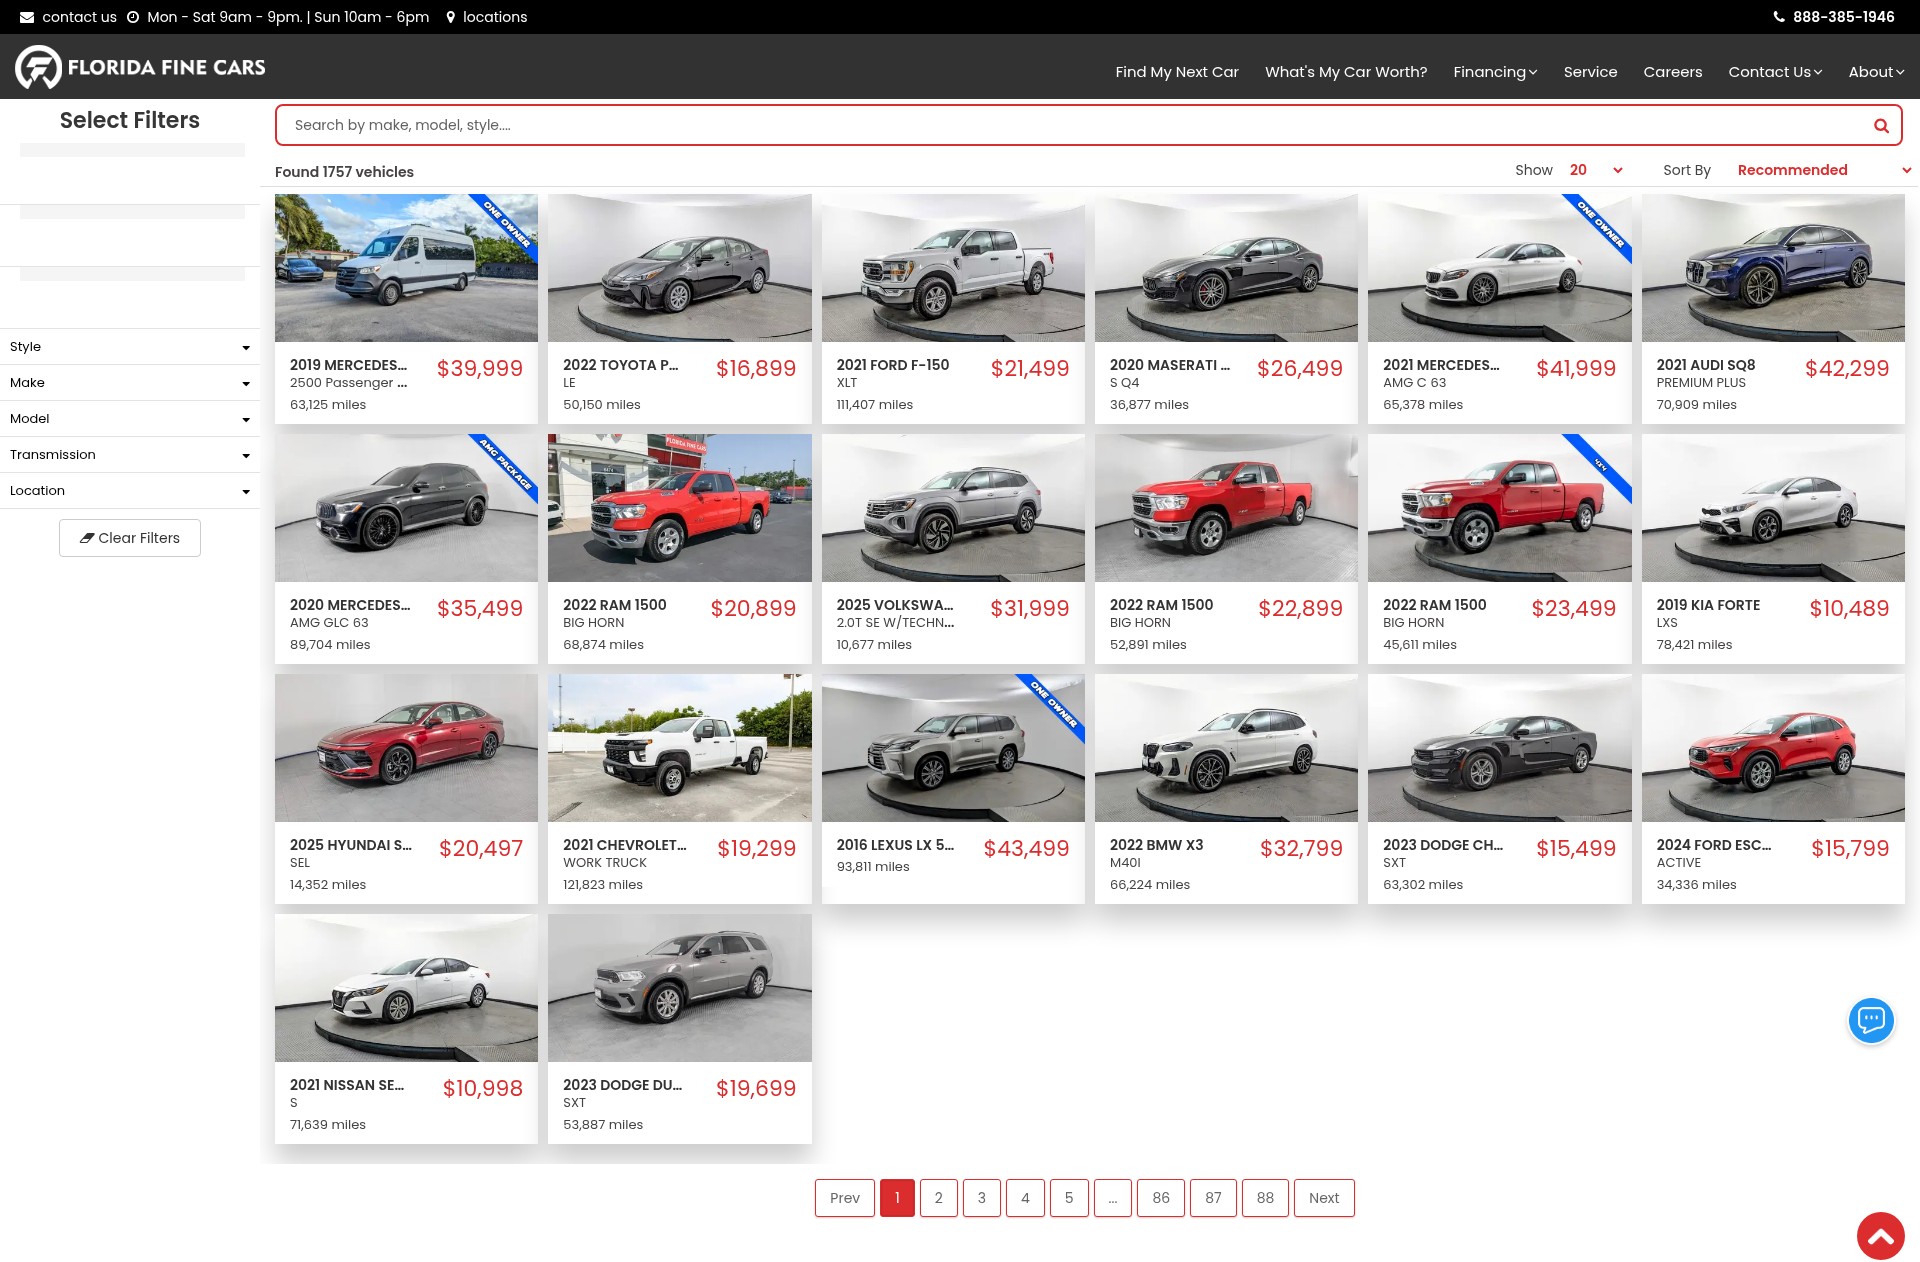Expand the Location filter
Image resolution: width=1920 pixels, height=1262 pixels.
pyautogui.click(x=130, y=491)
